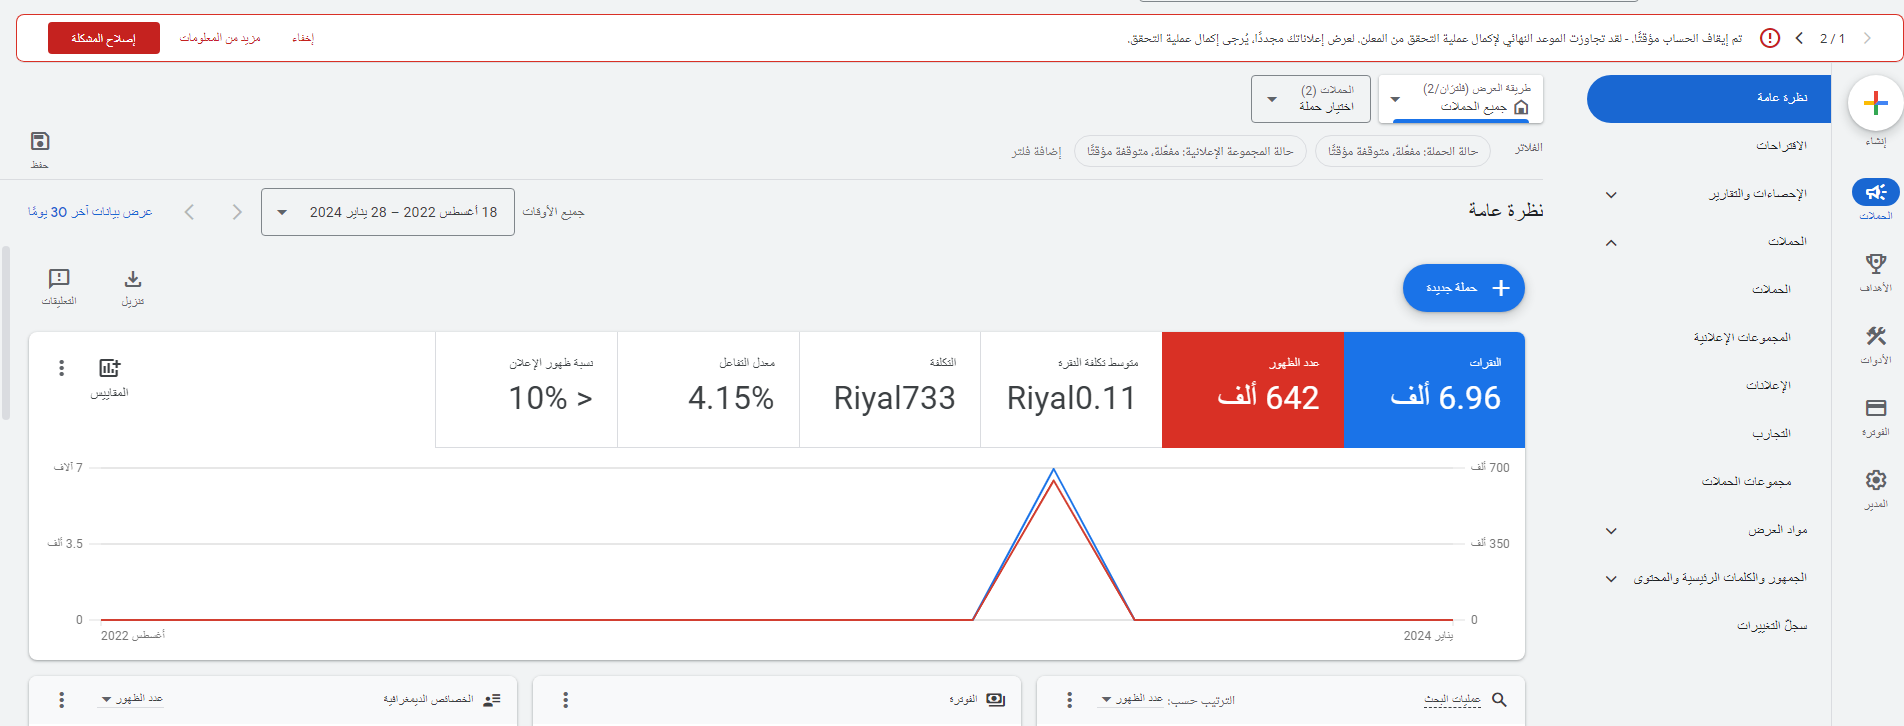
Task: Open three-dot menu of the الفوترة card
Action: [566, 700]
